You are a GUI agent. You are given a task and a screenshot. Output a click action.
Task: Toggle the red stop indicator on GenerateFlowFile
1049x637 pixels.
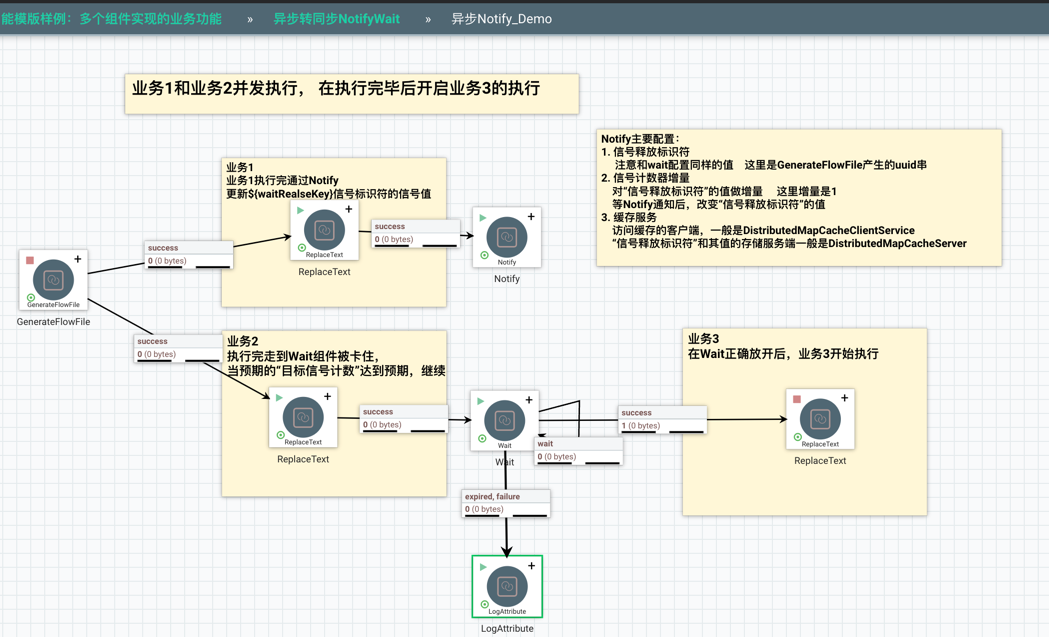[x=30, y=260]
